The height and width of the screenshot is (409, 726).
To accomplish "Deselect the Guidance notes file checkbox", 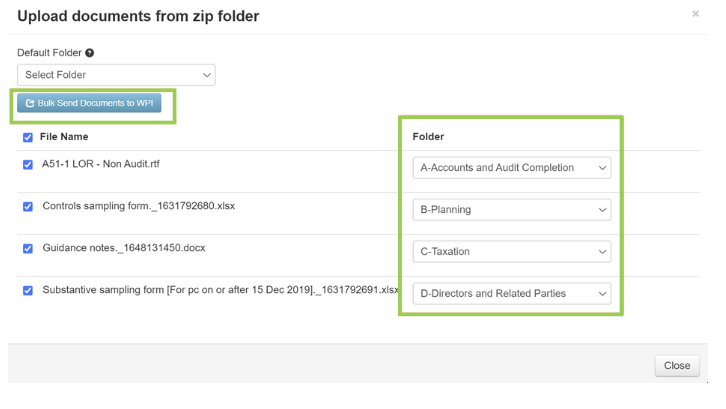I will click(28, 248).
